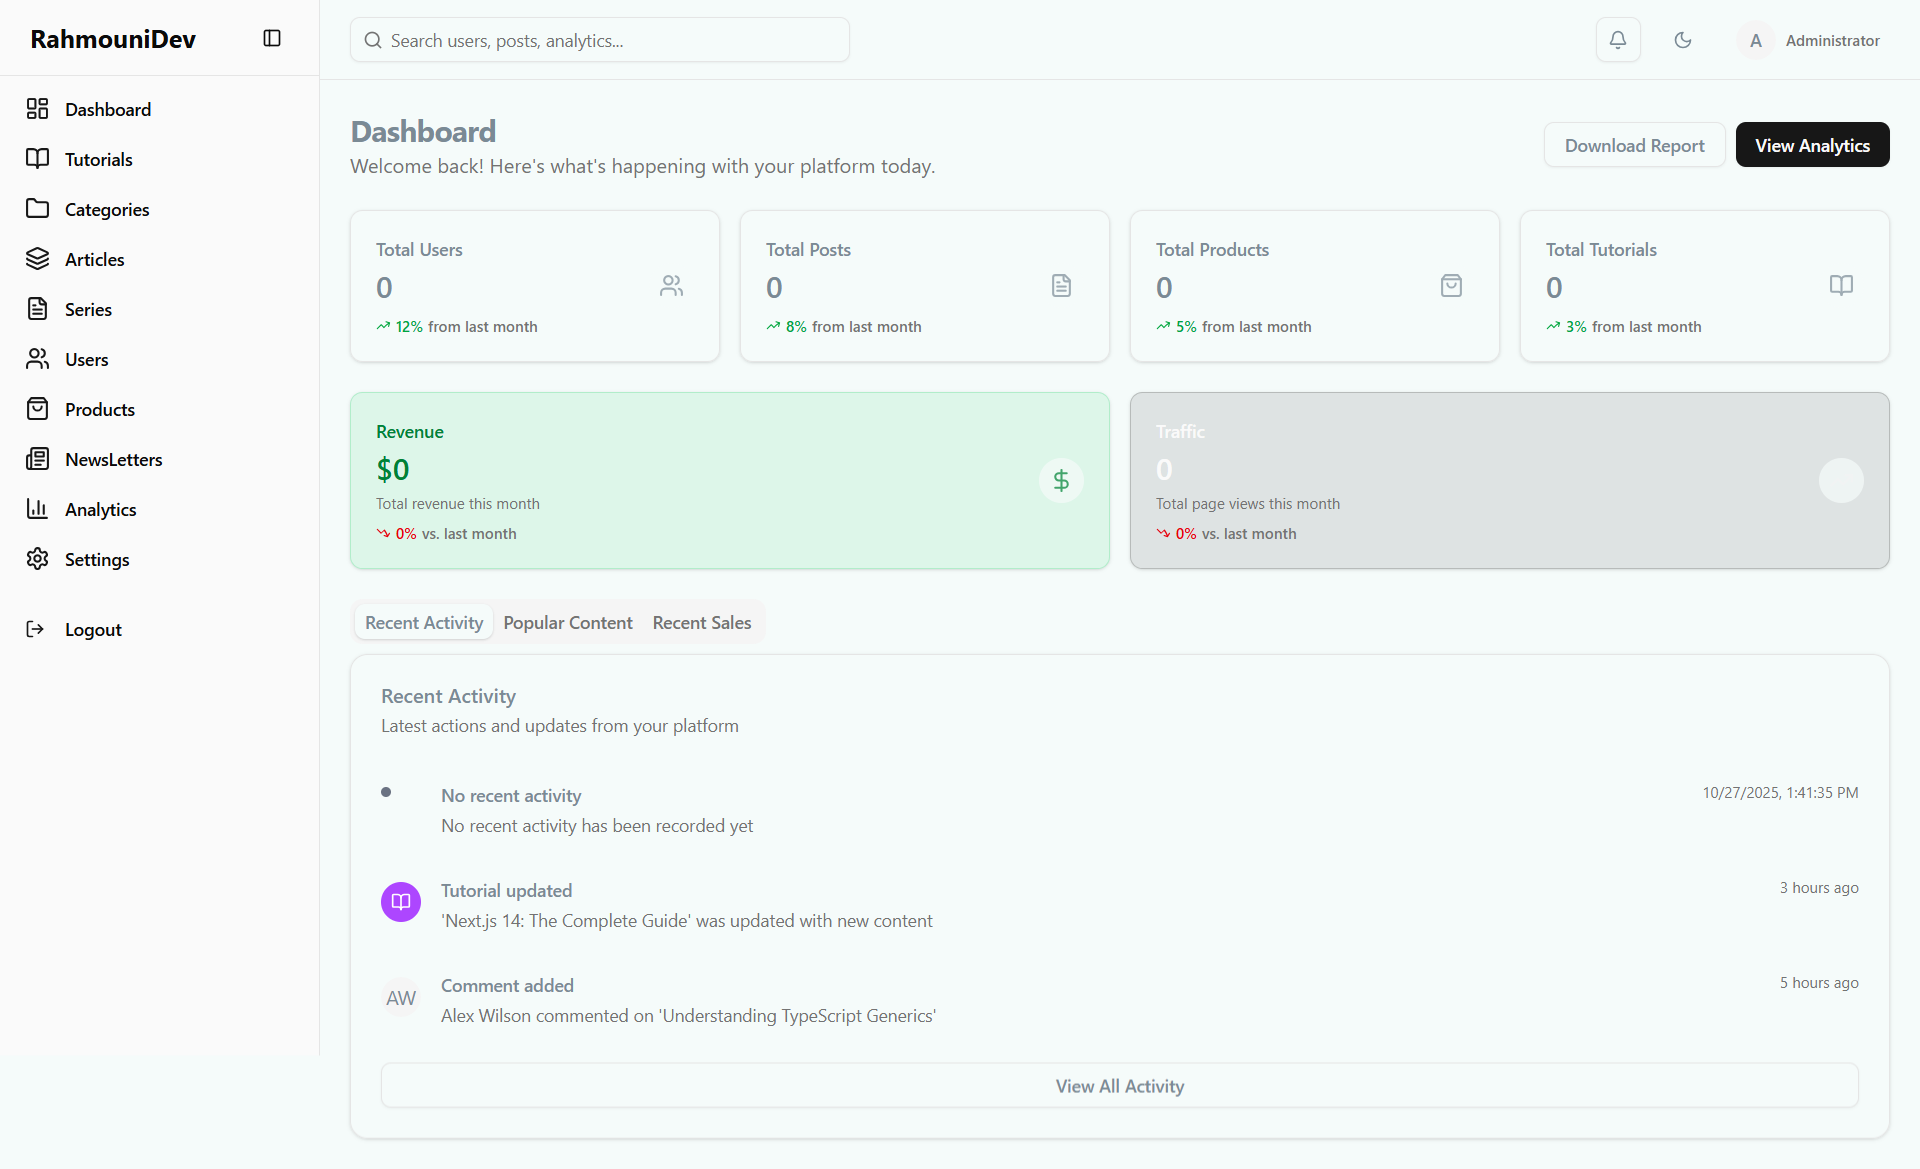Click the Download Report button
This screenshot has width=1920, height=1169.
pos(1634,145)
